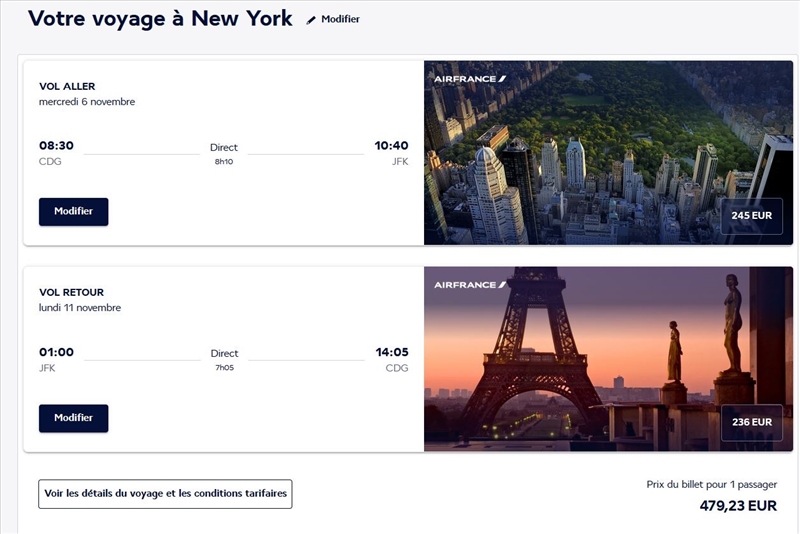The height and width of the screenshot is (534, 800).
Task: Select the 245 EUR outbound price badge
Action: pyautogui.click(x=752, y=216)
